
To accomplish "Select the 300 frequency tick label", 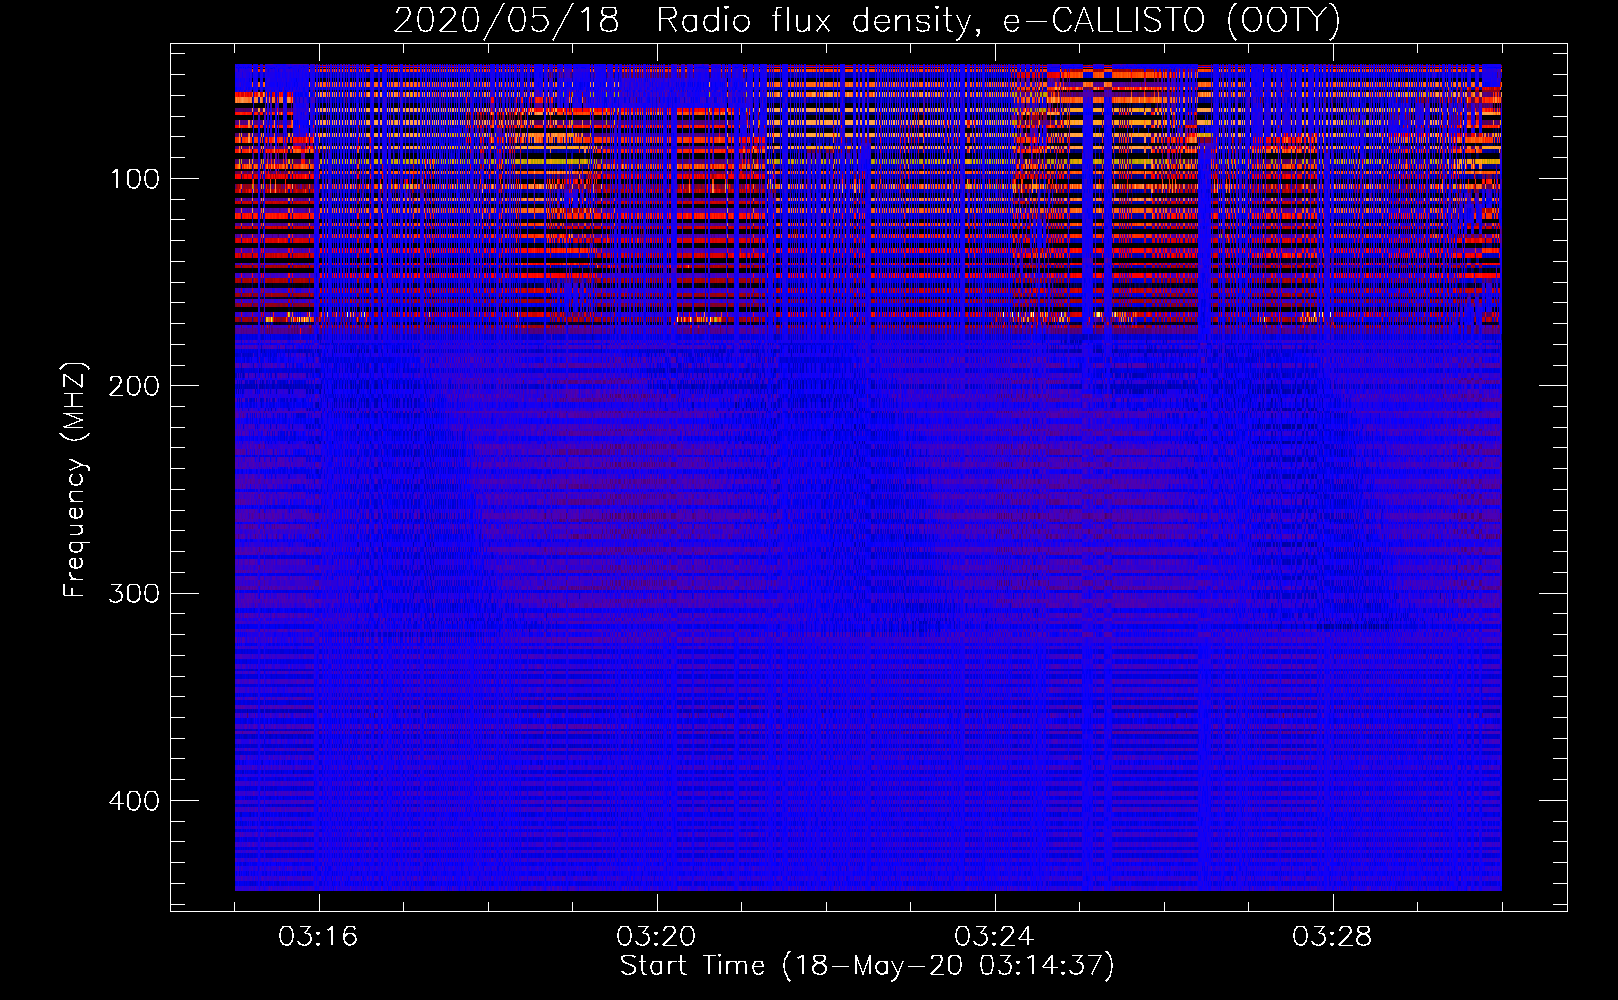I will [x=134, y=594].
